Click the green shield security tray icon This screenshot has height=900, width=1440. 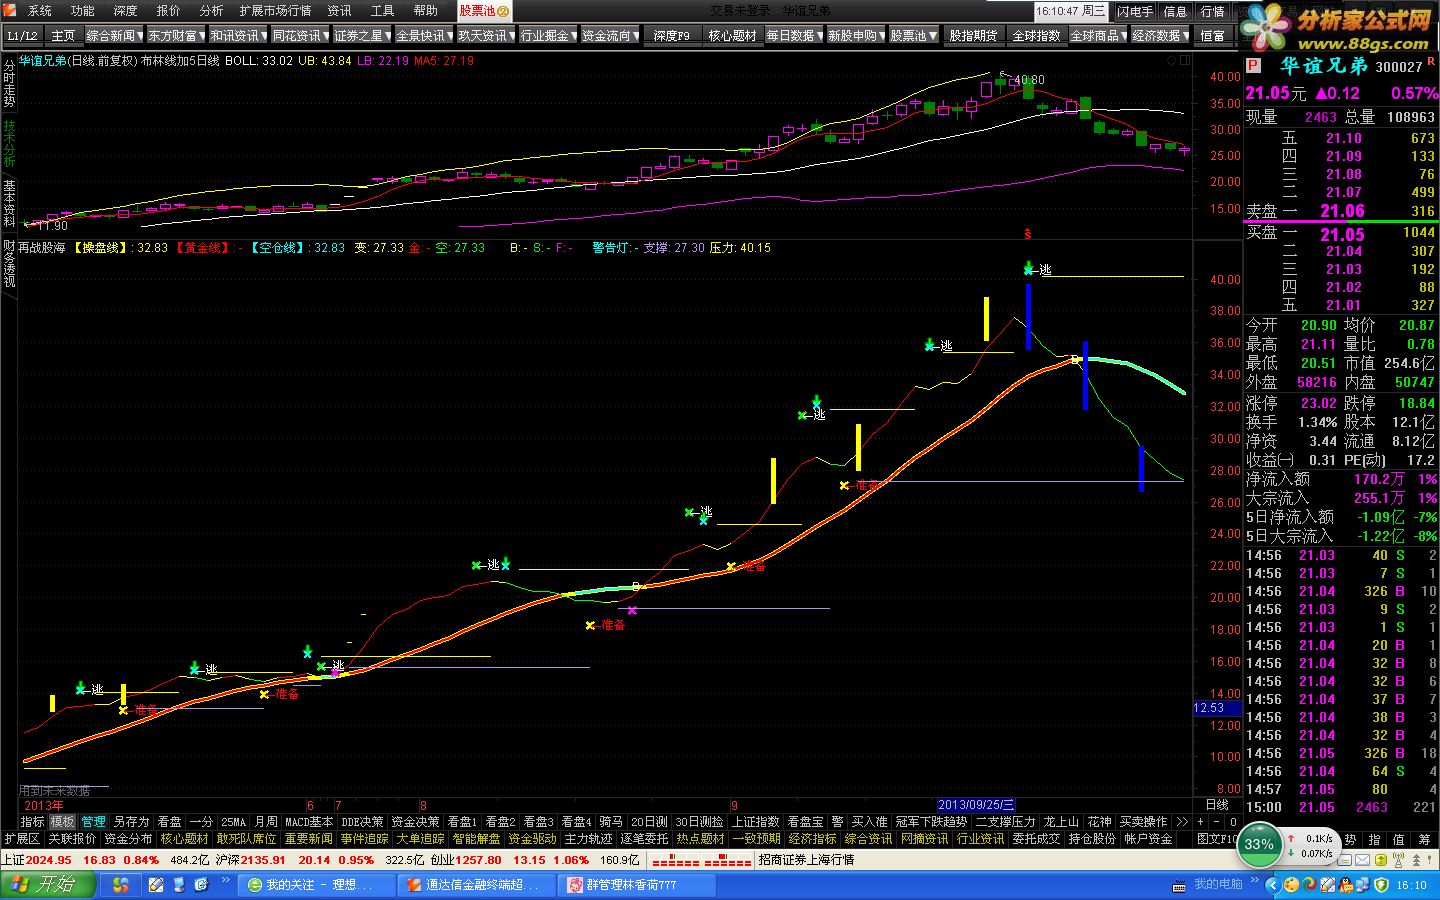[1381, 885]
